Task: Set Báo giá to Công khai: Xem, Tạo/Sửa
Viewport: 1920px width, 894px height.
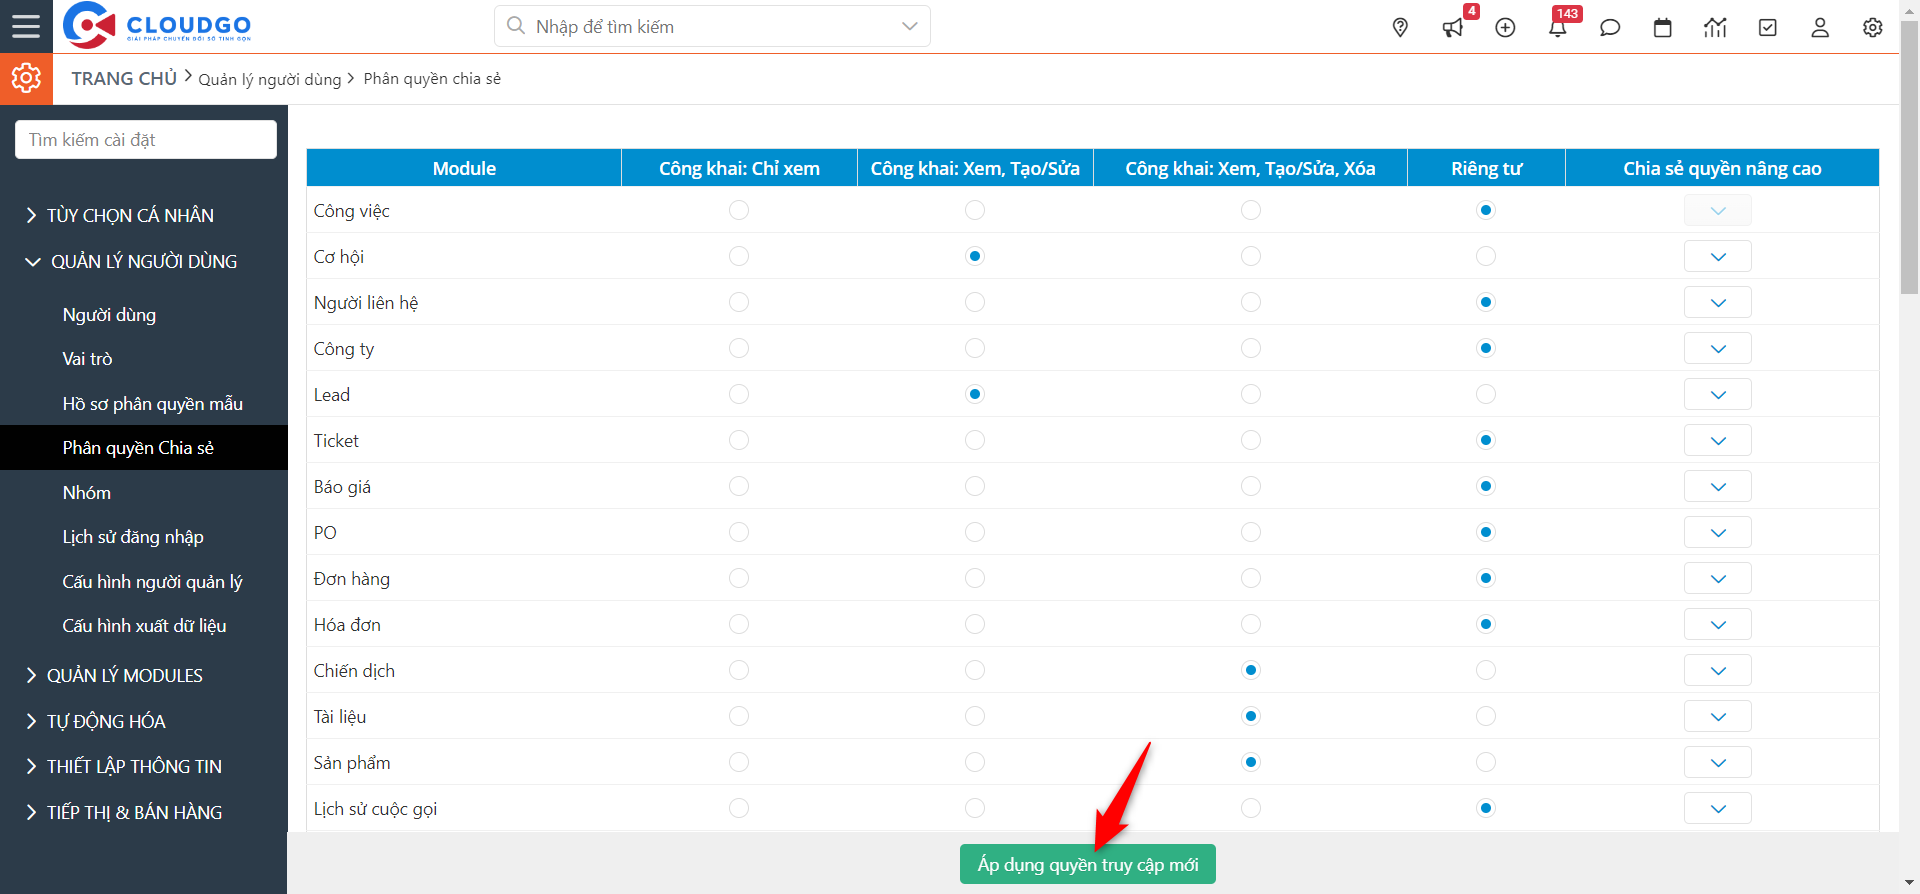Action: [975, 486]
